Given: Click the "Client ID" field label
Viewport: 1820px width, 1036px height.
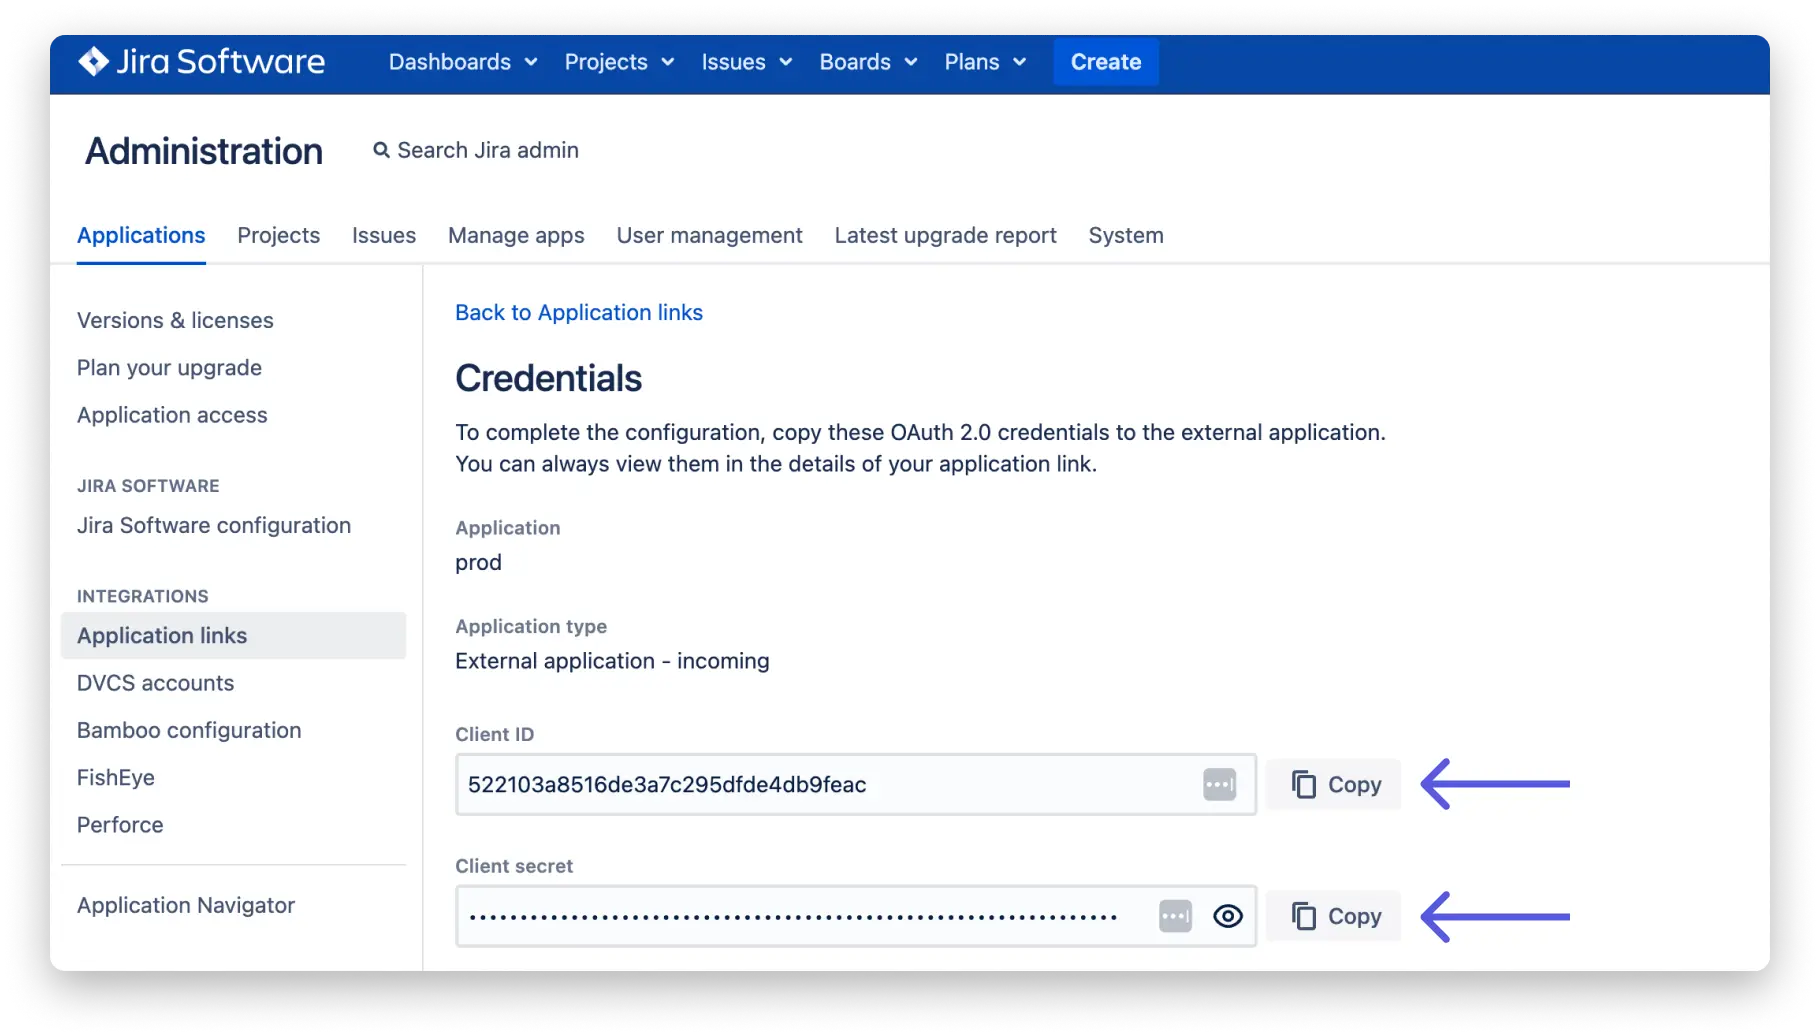Looking at the screenshot, I should (x=494, y=735).
